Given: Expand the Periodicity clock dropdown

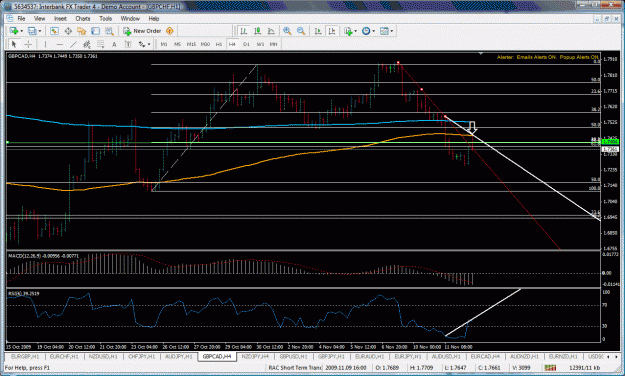Looking at the screenshot, I should [x=368, y=31].
